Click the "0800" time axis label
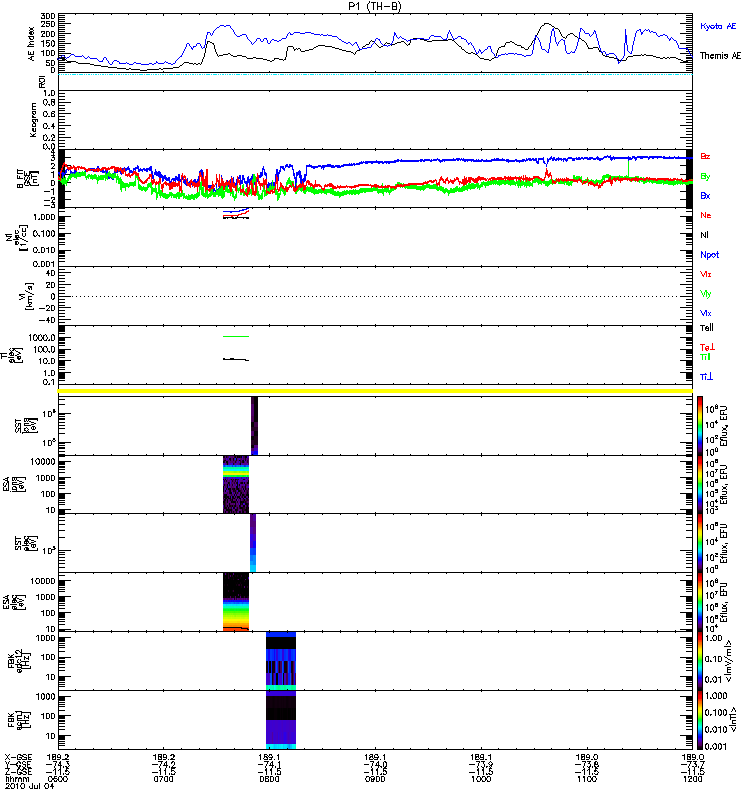Viewport: 750px width, 800px height. [269, 779]
